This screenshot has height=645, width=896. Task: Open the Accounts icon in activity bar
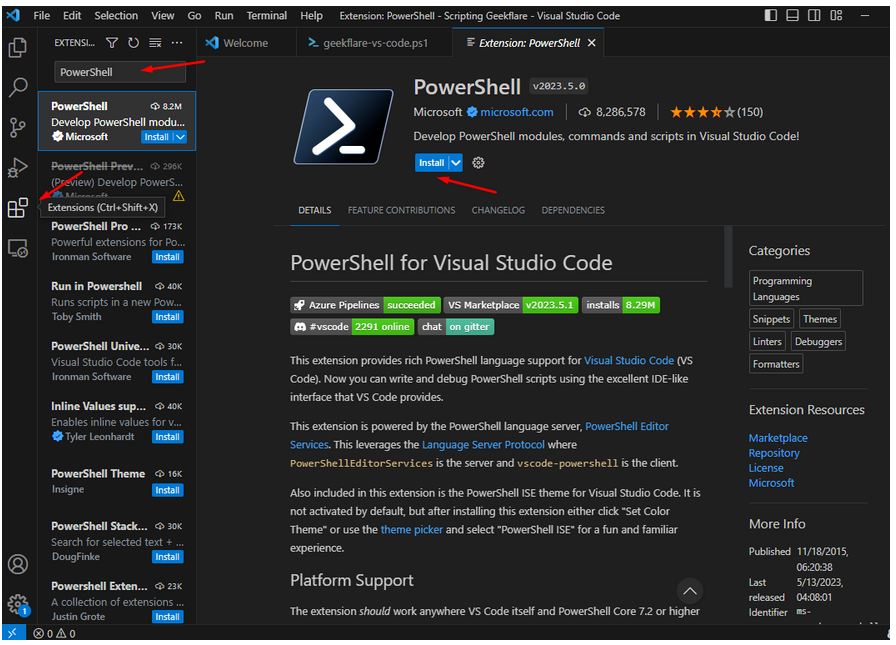point(18,564)
